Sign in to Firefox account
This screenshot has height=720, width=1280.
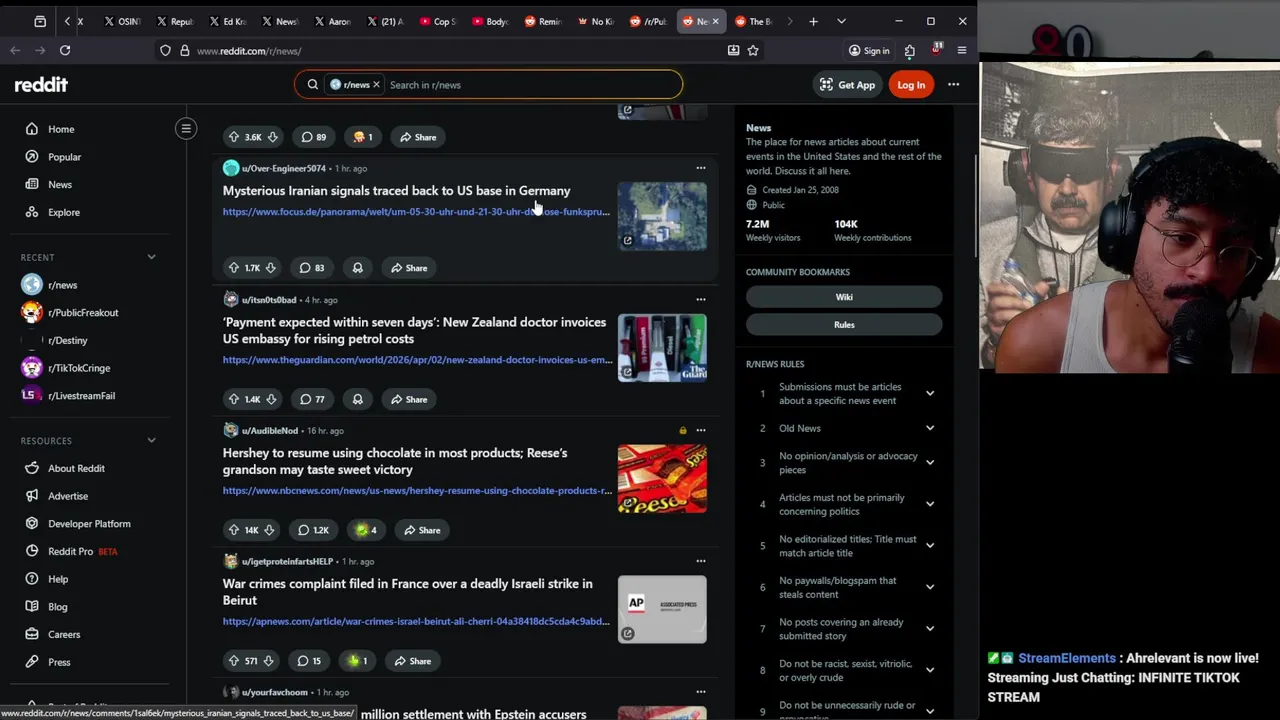pos(868,50)
